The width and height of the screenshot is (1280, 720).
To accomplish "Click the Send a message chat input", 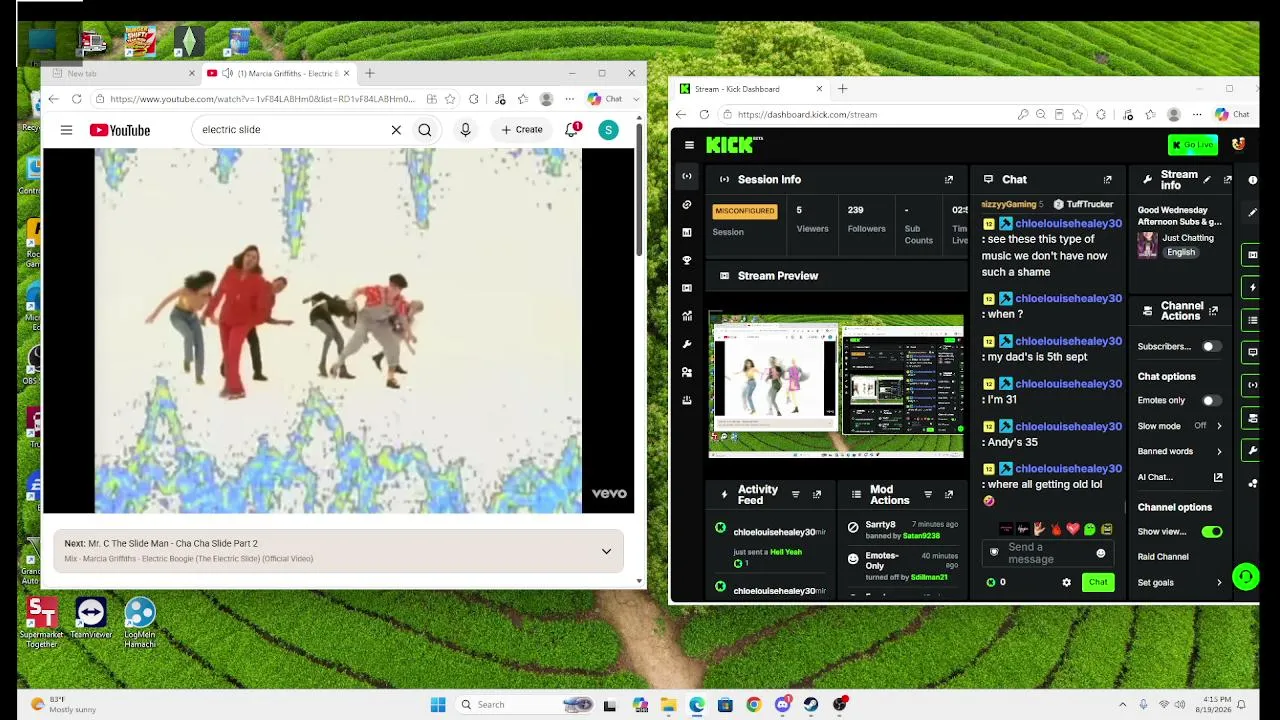I will coord(1048,554).
